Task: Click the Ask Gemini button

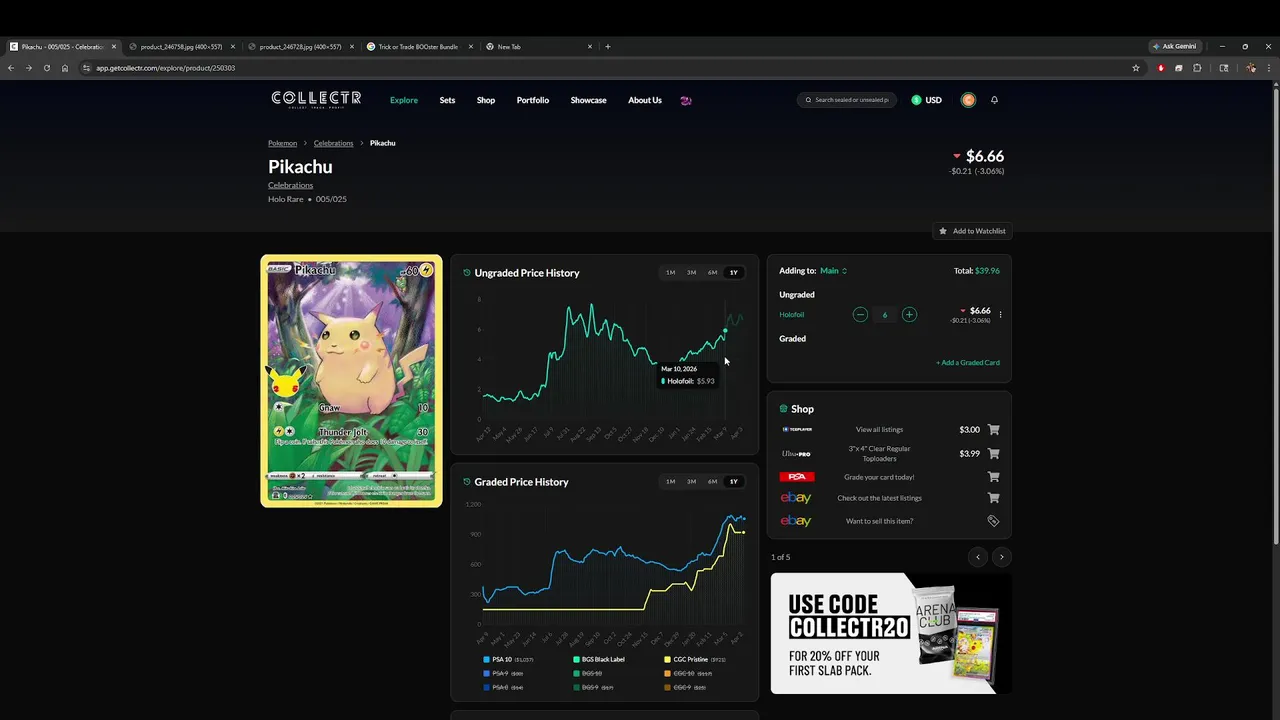Action: click(x=1175, y=46)
